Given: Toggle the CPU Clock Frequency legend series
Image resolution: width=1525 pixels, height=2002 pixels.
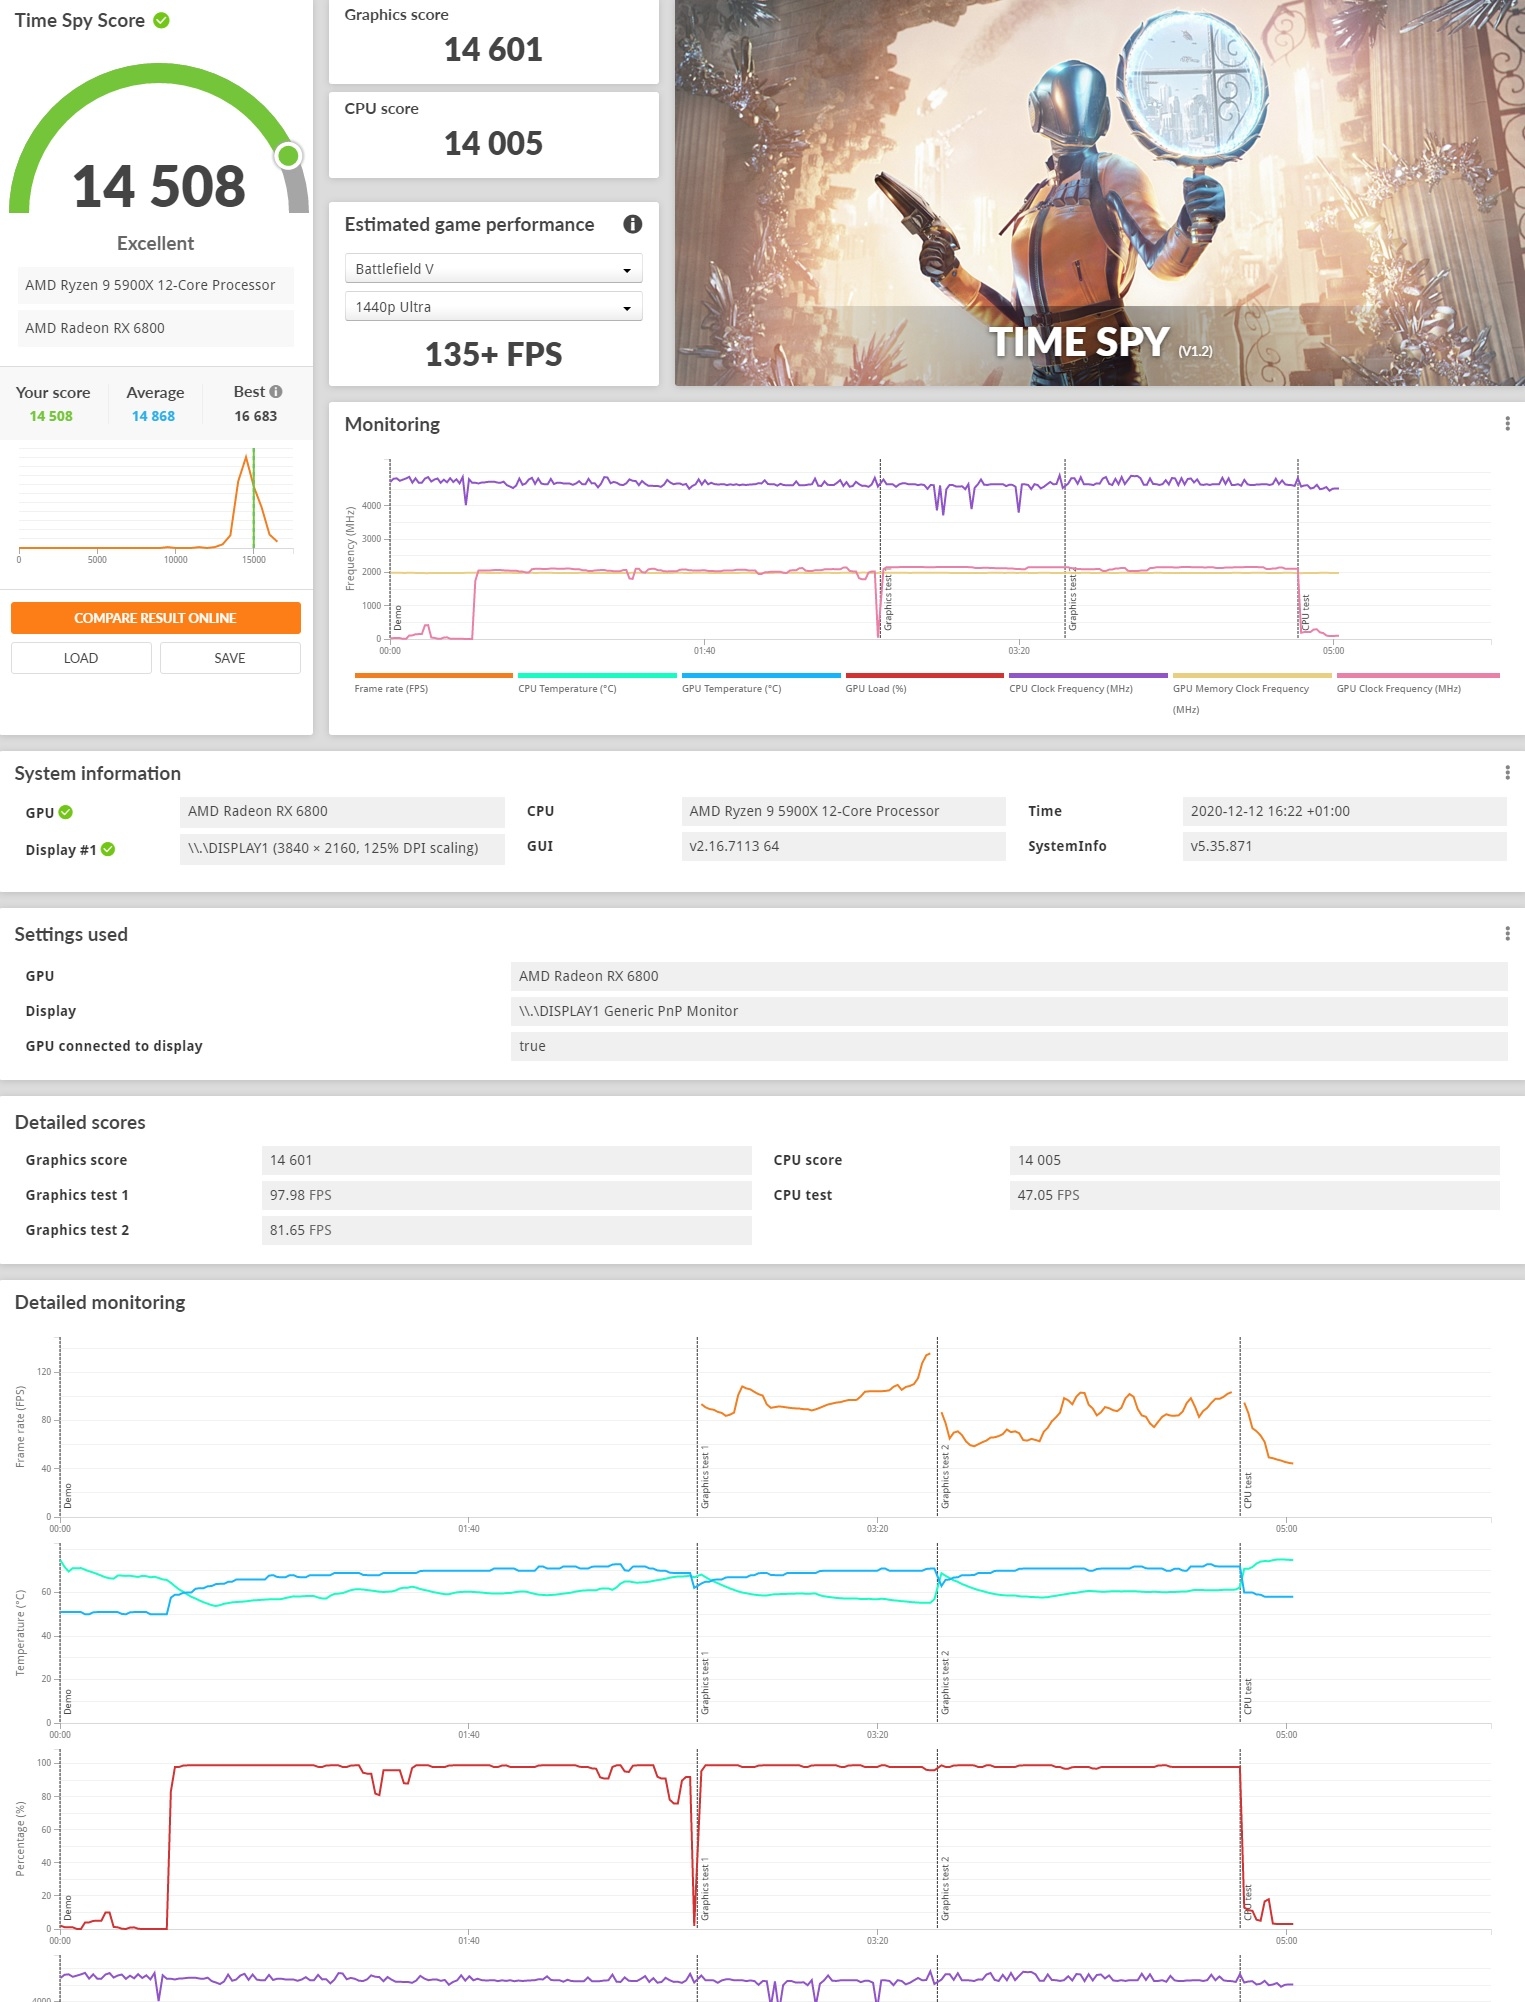Looking at the screenshot, I should 1088,684.
